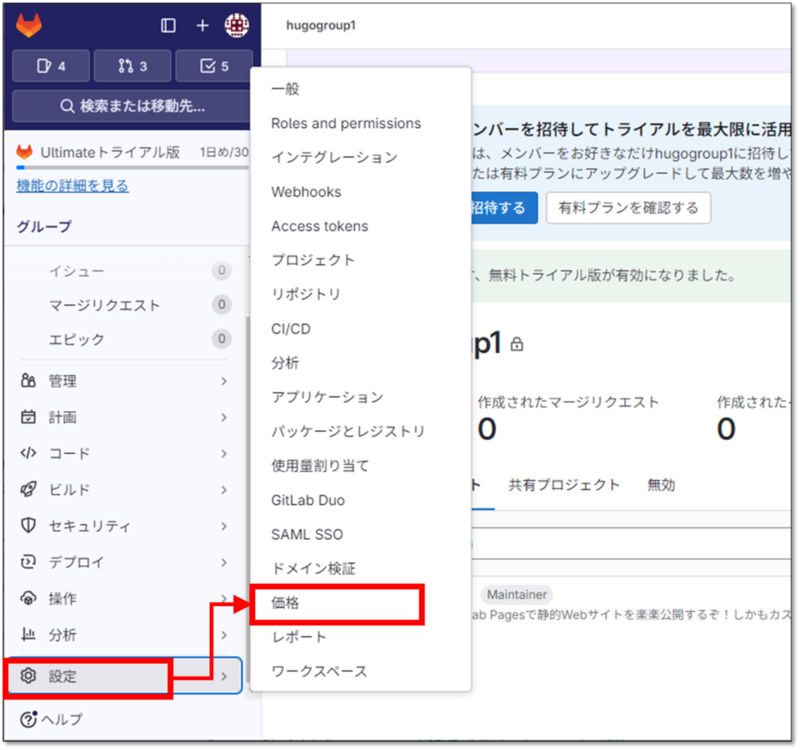The width and height of the screenshot is (800, 750).
Task: Expand the デプロイ section in sidebar
Action: (62, 562)
